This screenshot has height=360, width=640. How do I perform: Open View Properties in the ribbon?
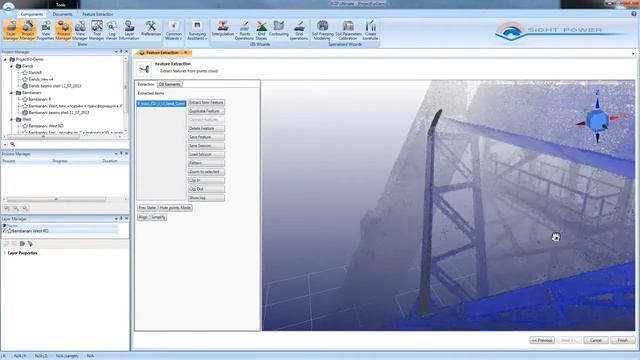(x=45, y=30)
